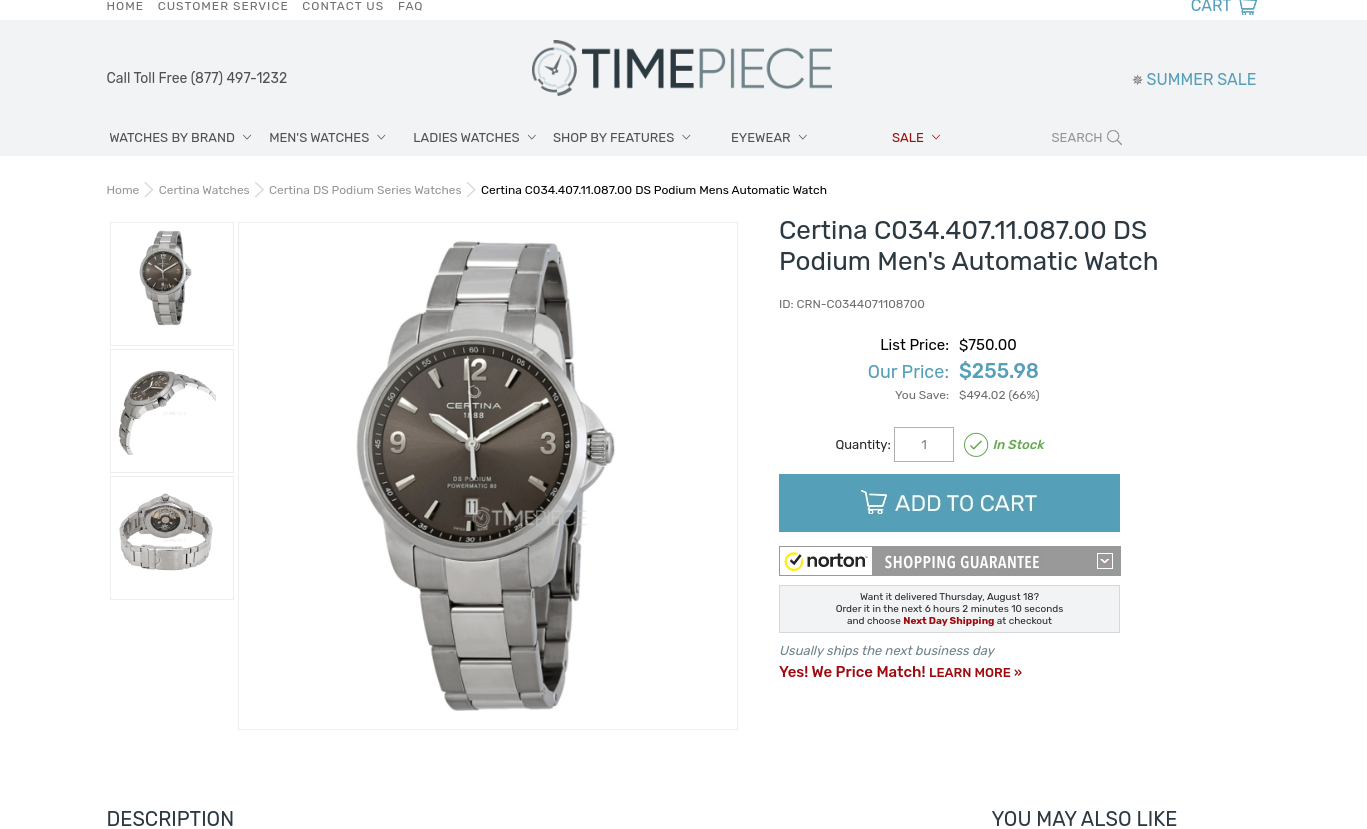Click the shopping cart icon in header

click(1247, 7)
